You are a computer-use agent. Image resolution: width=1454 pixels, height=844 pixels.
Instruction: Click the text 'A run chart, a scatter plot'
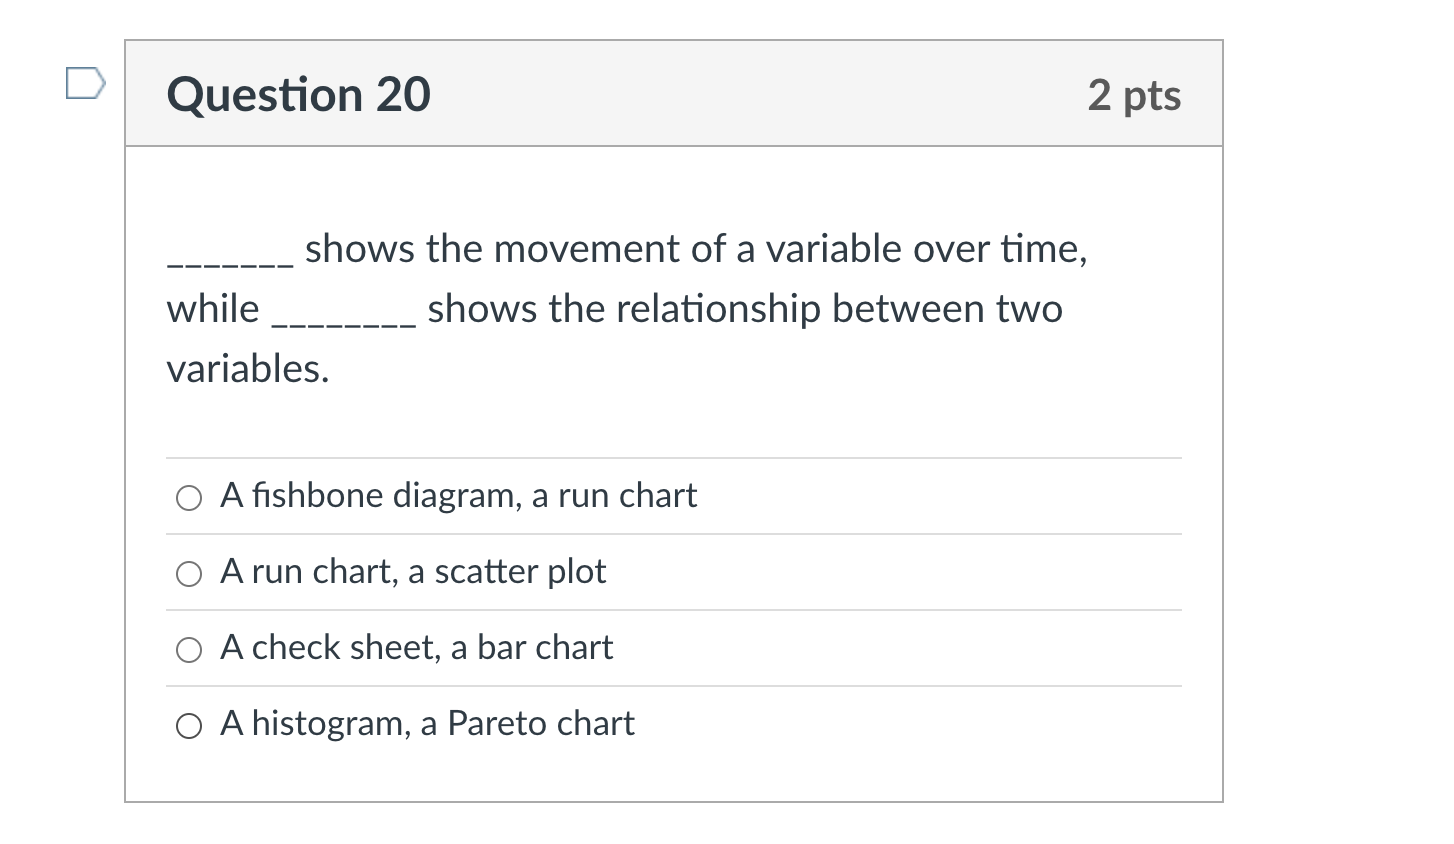pos(413,572)
